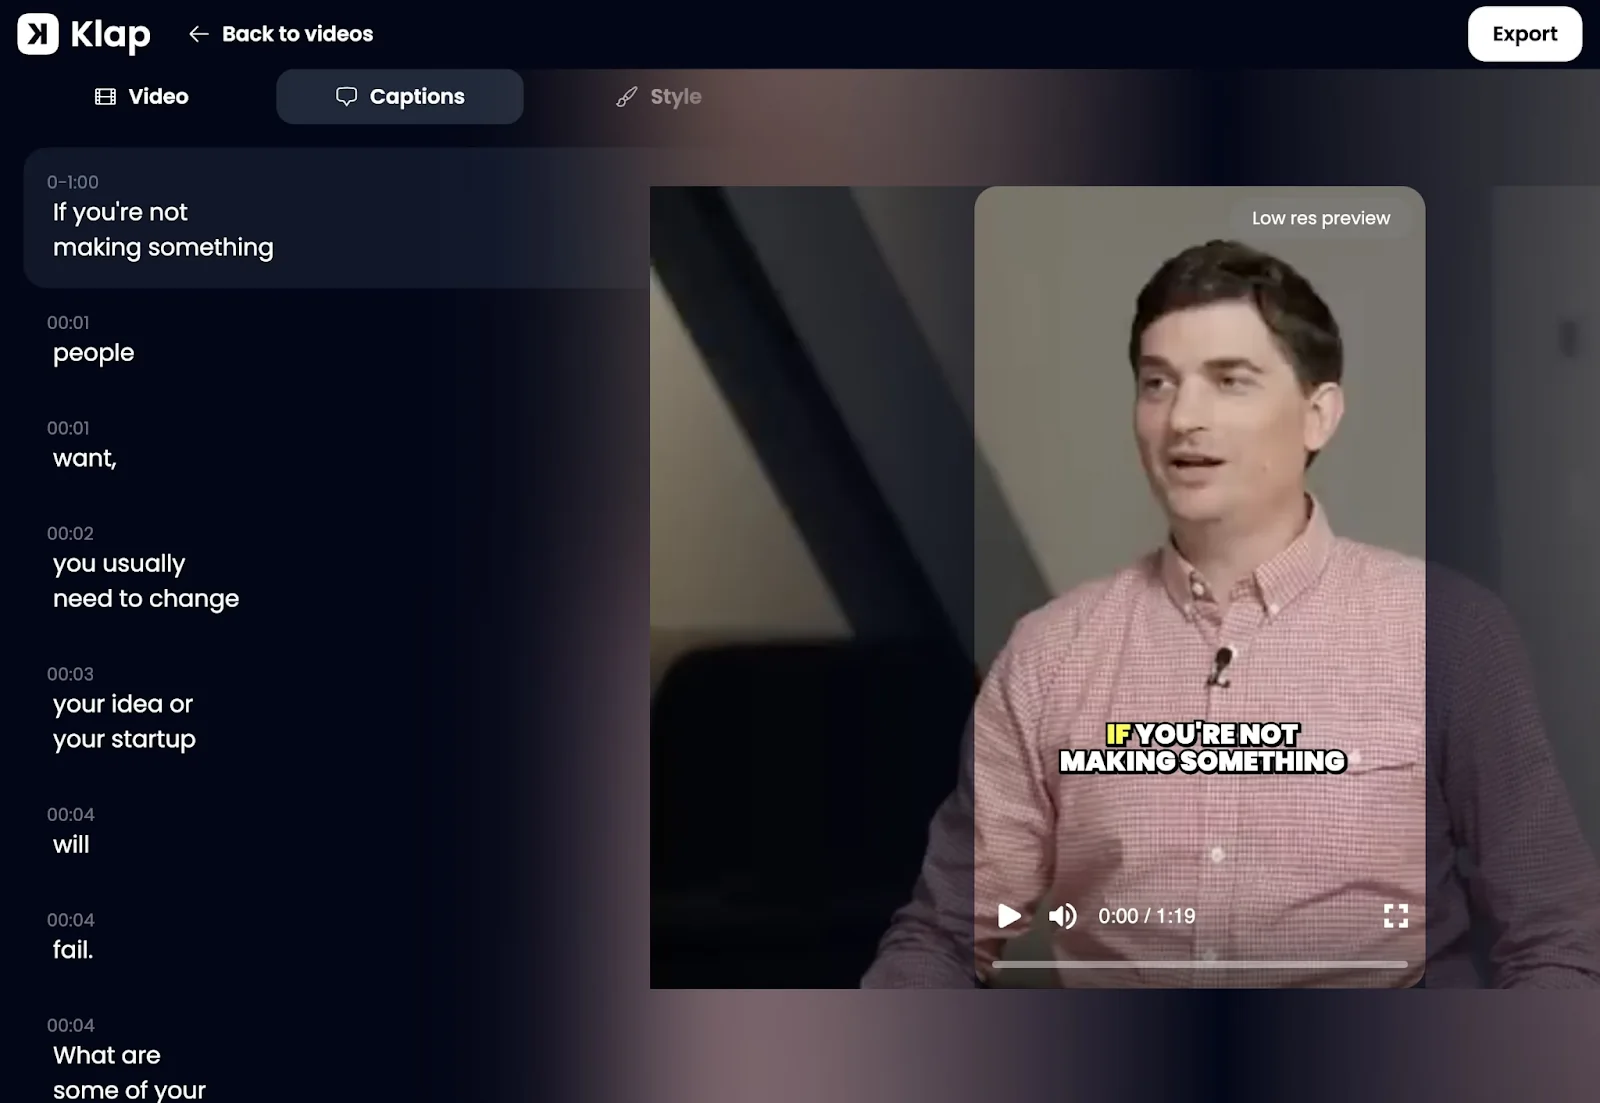
Task: Open the Video tab
Action: click(141, 96)
